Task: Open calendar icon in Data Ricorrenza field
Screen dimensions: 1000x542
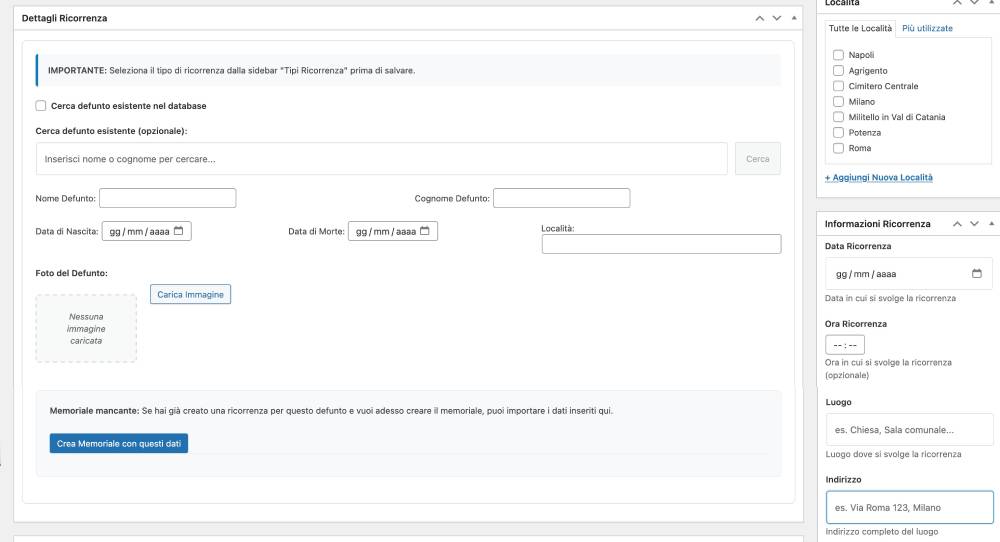Action: point(976,274)
